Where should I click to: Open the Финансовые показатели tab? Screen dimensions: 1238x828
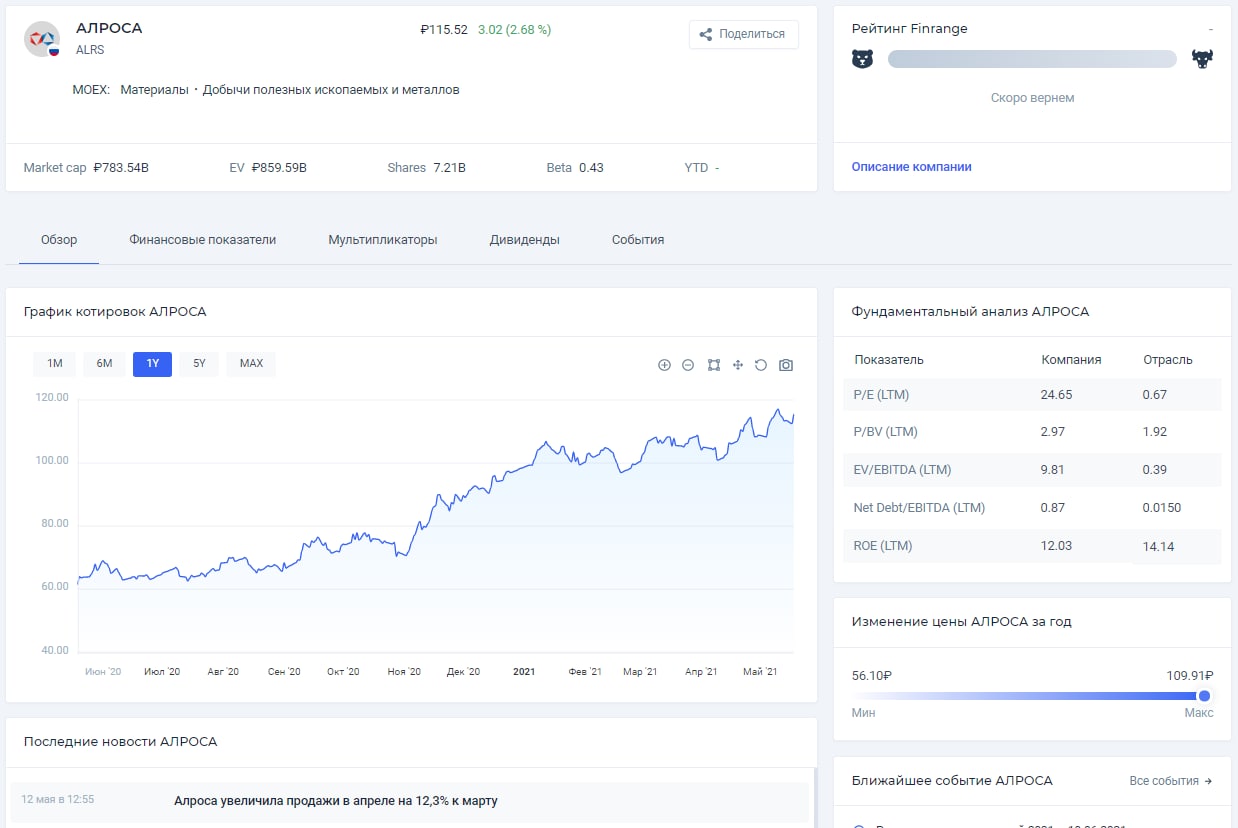click(x=202, y=240)
